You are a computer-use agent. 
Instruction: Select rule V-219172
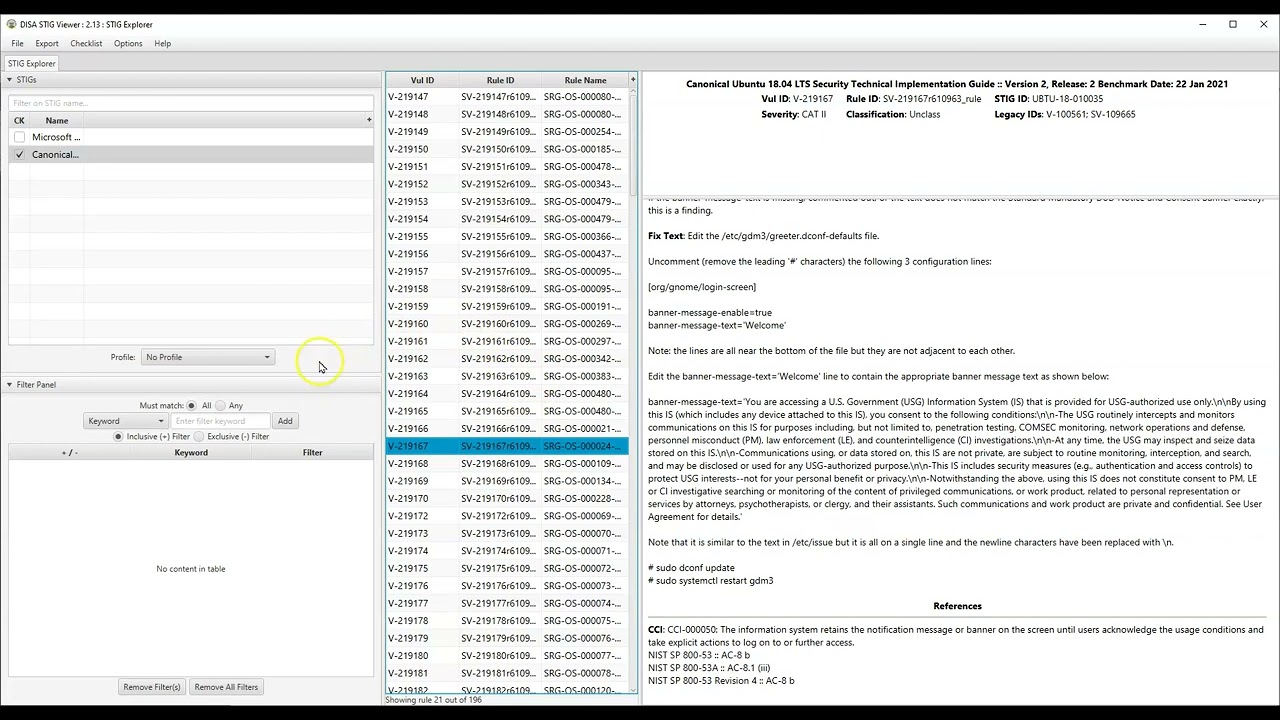coord(508,516)
